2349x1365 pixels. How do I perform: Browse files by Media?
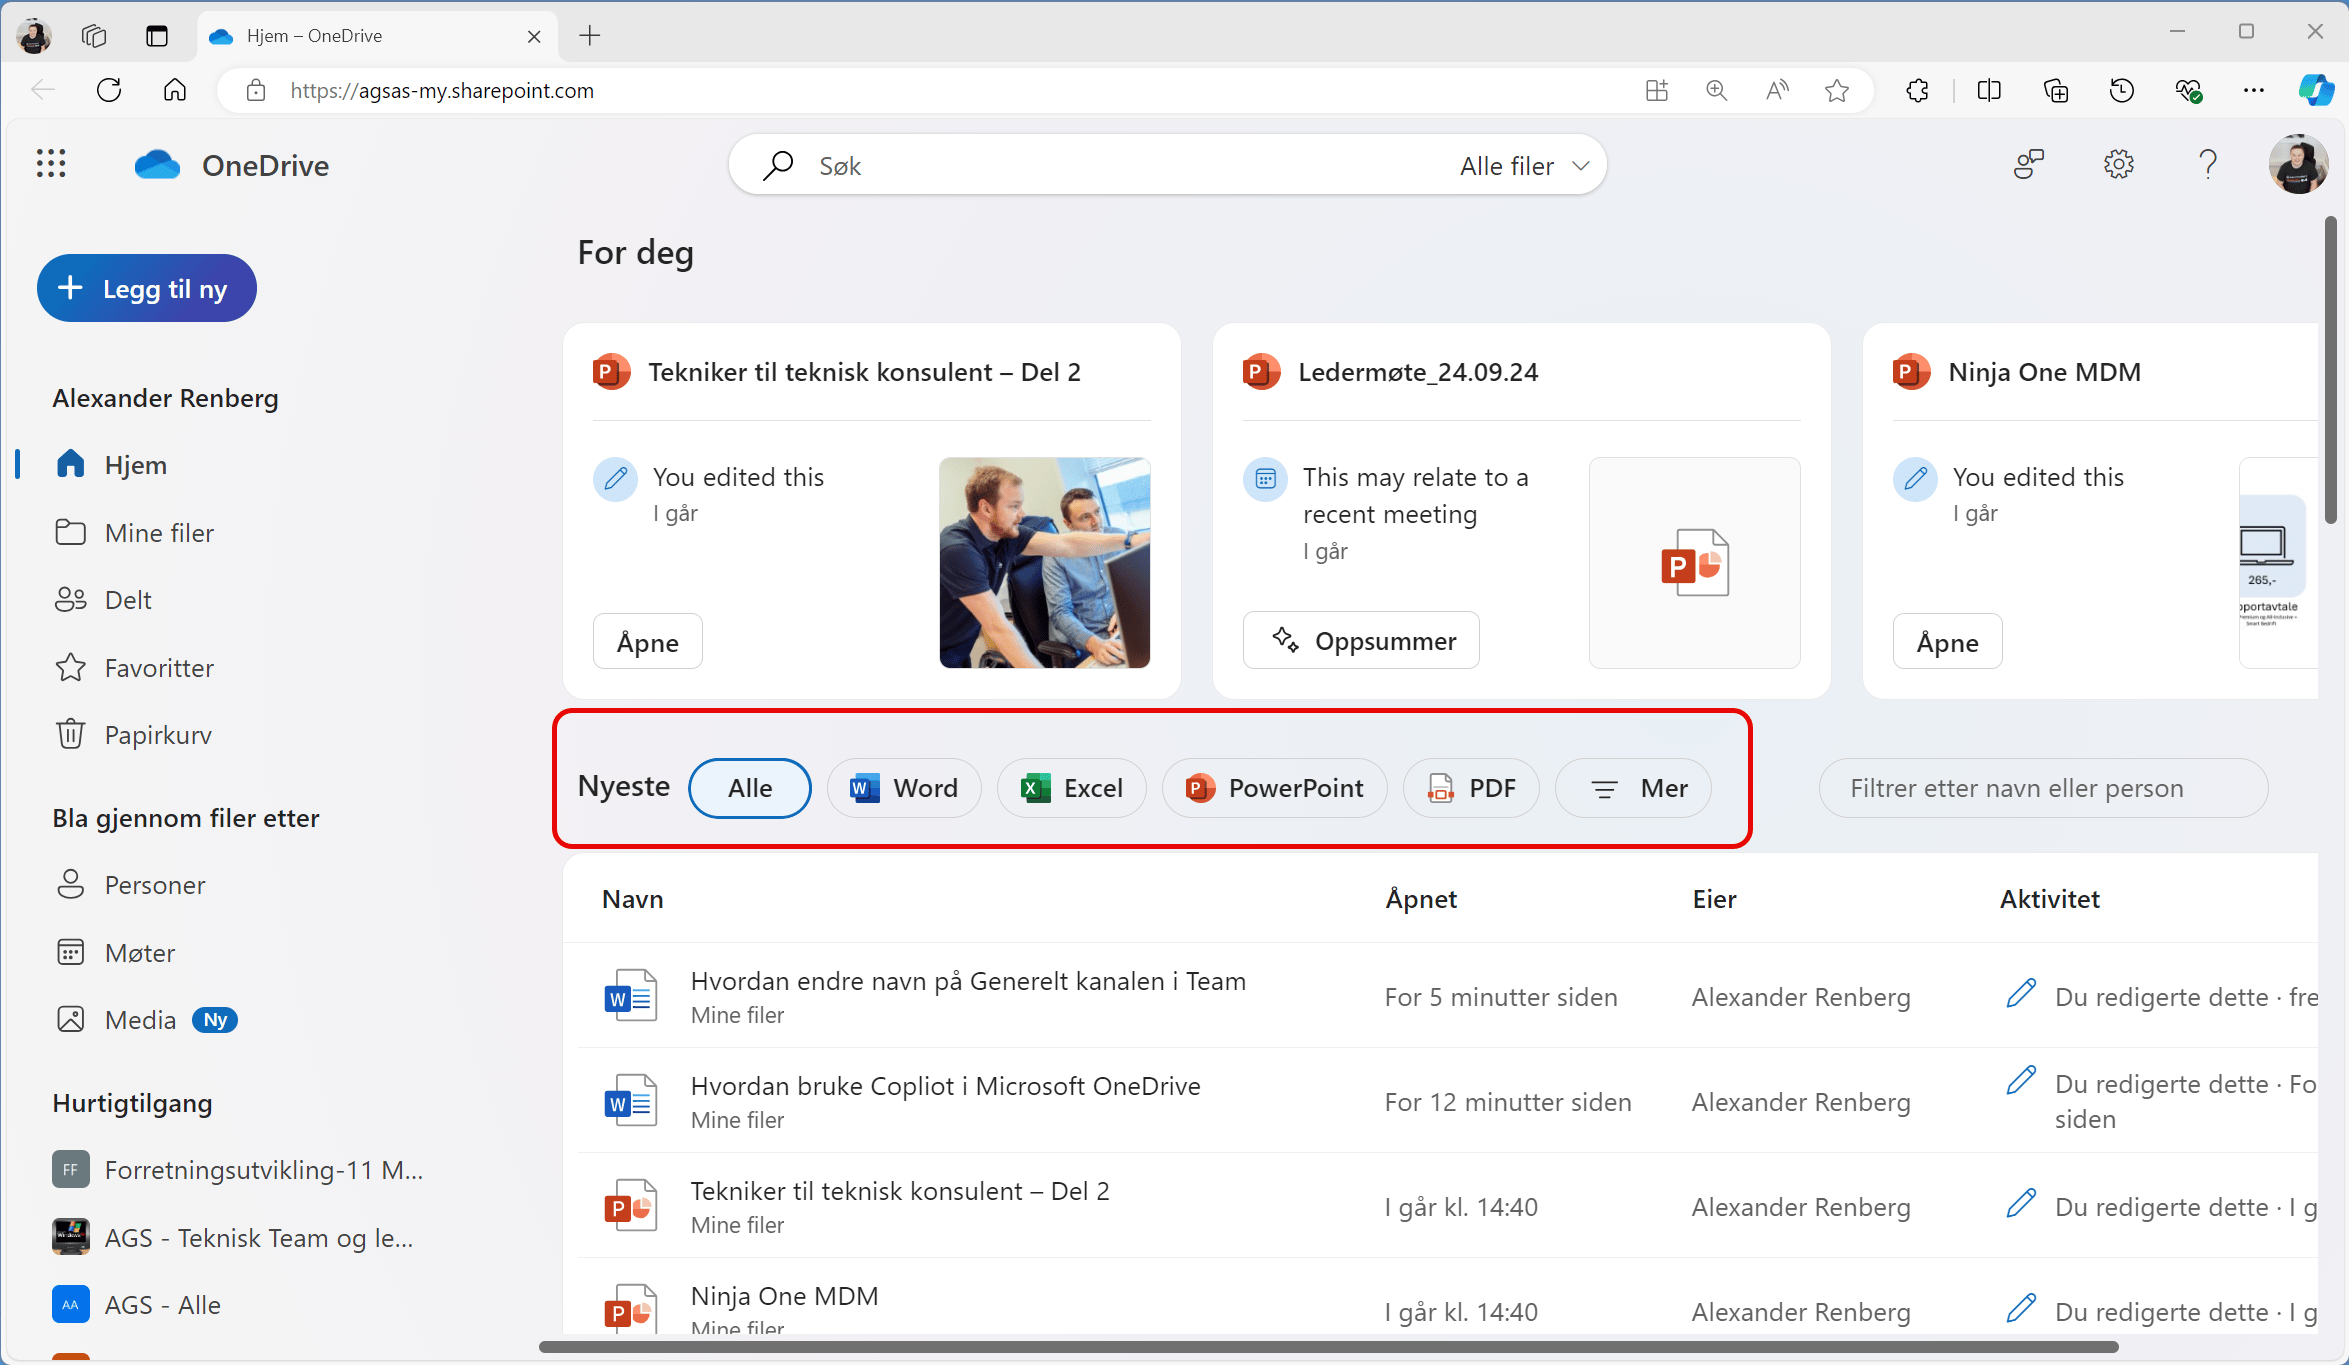[140, 1020]
